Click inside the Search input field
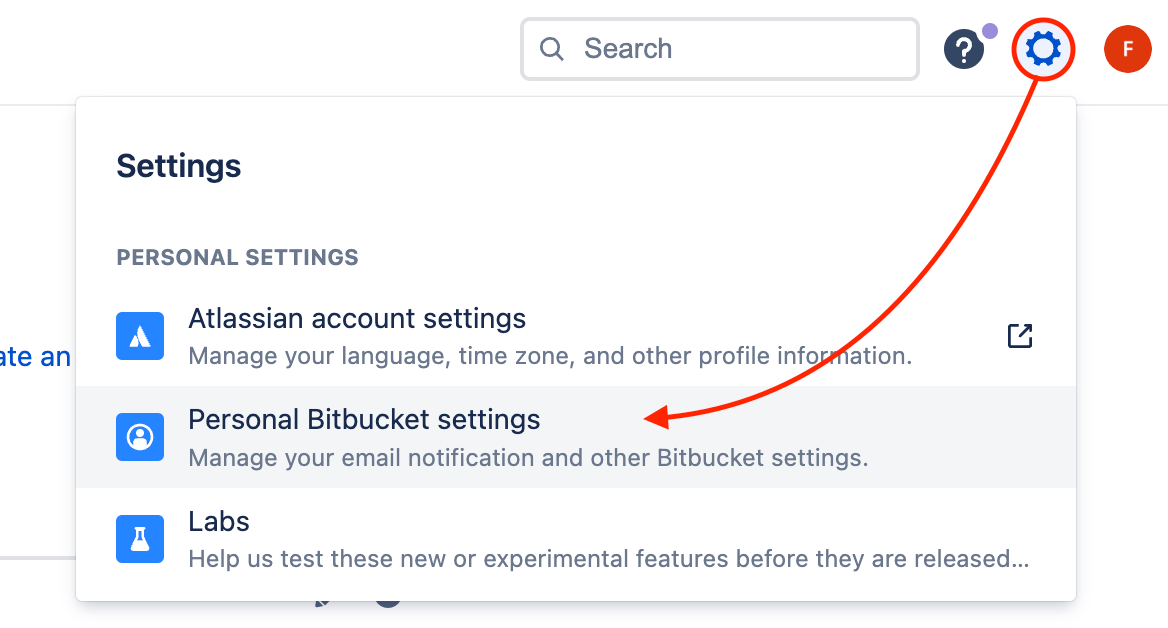Screen dimensions: 1168x628 720,49
